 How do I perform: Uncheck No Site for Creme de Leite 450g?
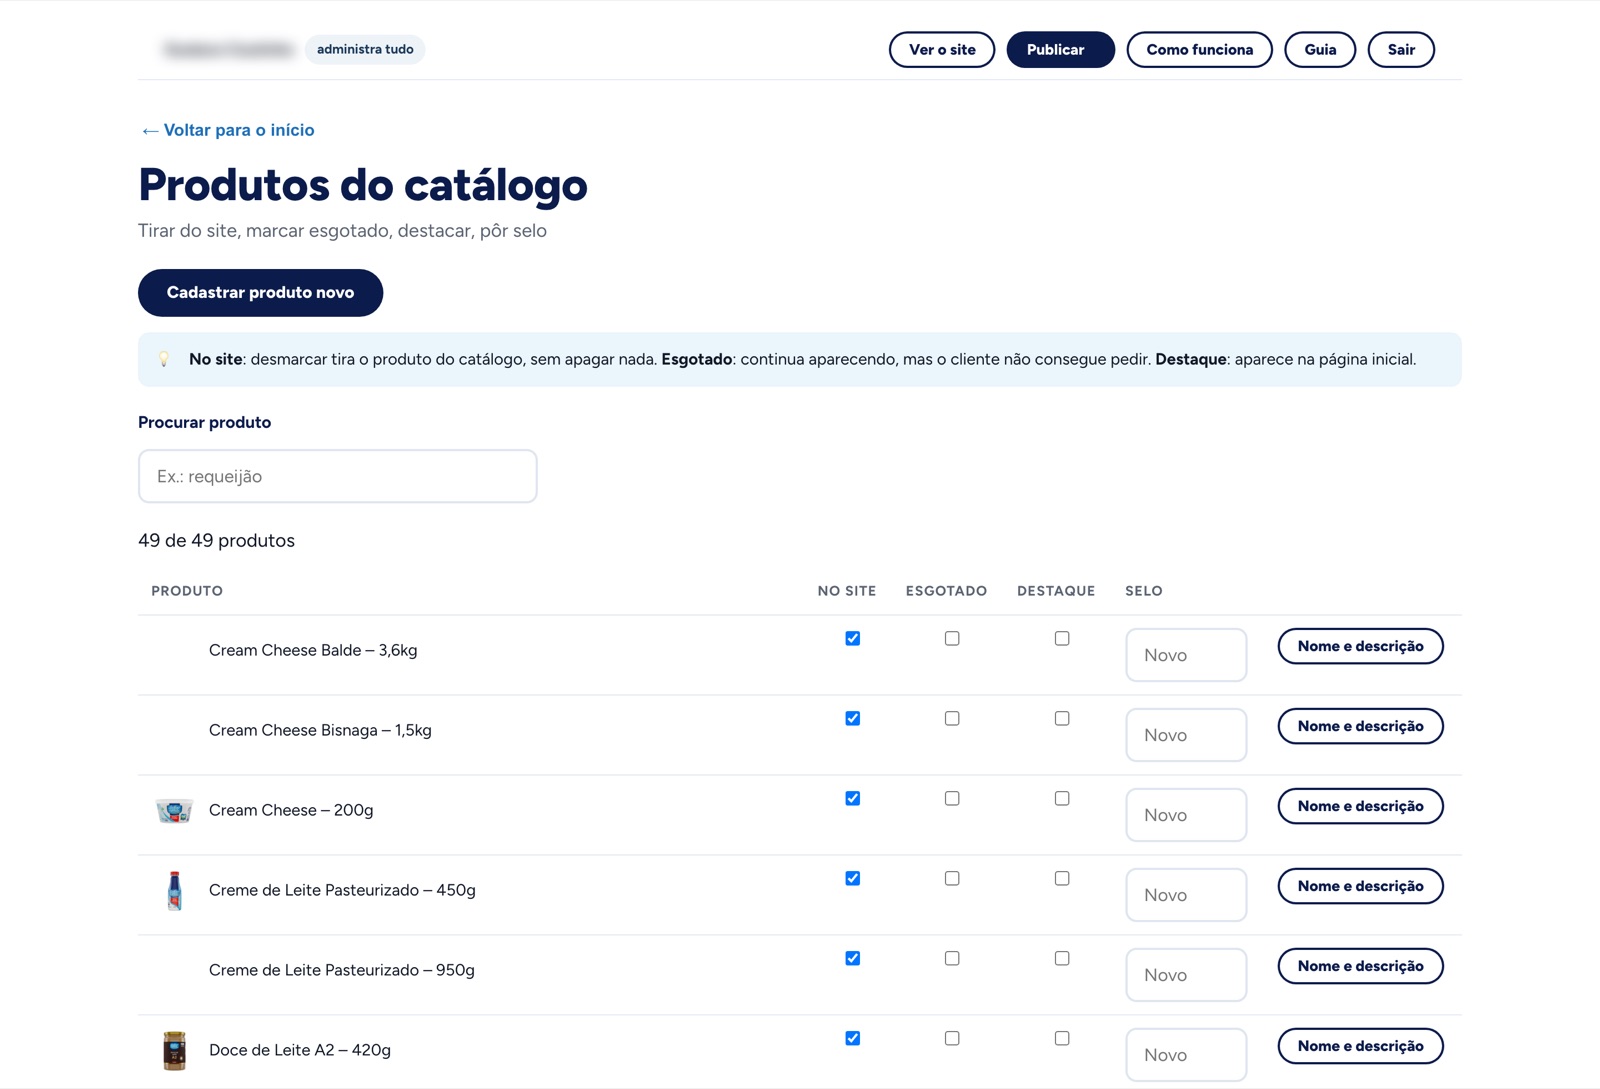coord(852,878)
